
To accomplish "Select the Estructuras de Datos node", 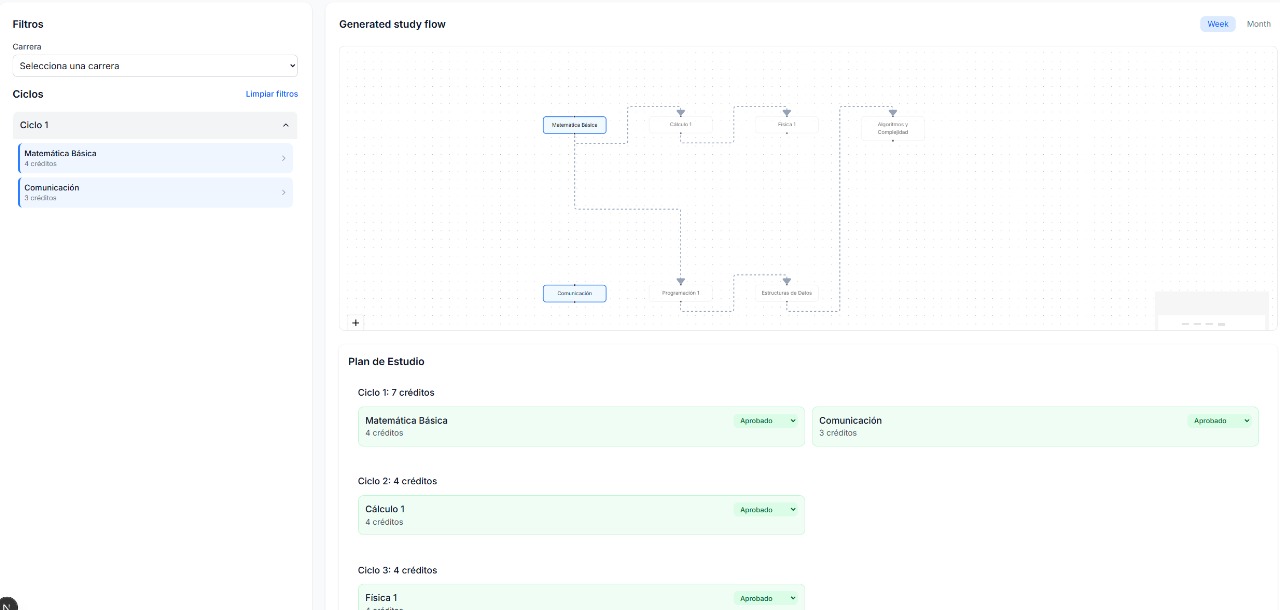I will click(x=787, y=293).
